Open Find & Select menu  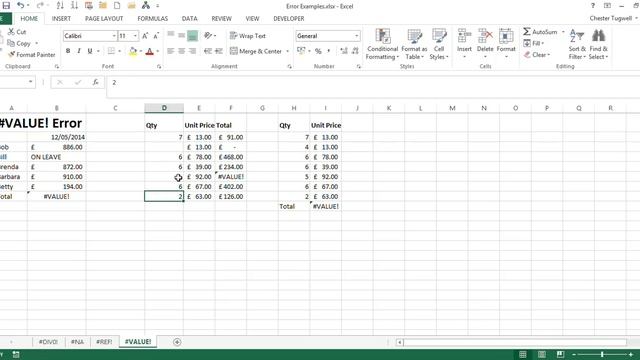(x=598, y=44)
